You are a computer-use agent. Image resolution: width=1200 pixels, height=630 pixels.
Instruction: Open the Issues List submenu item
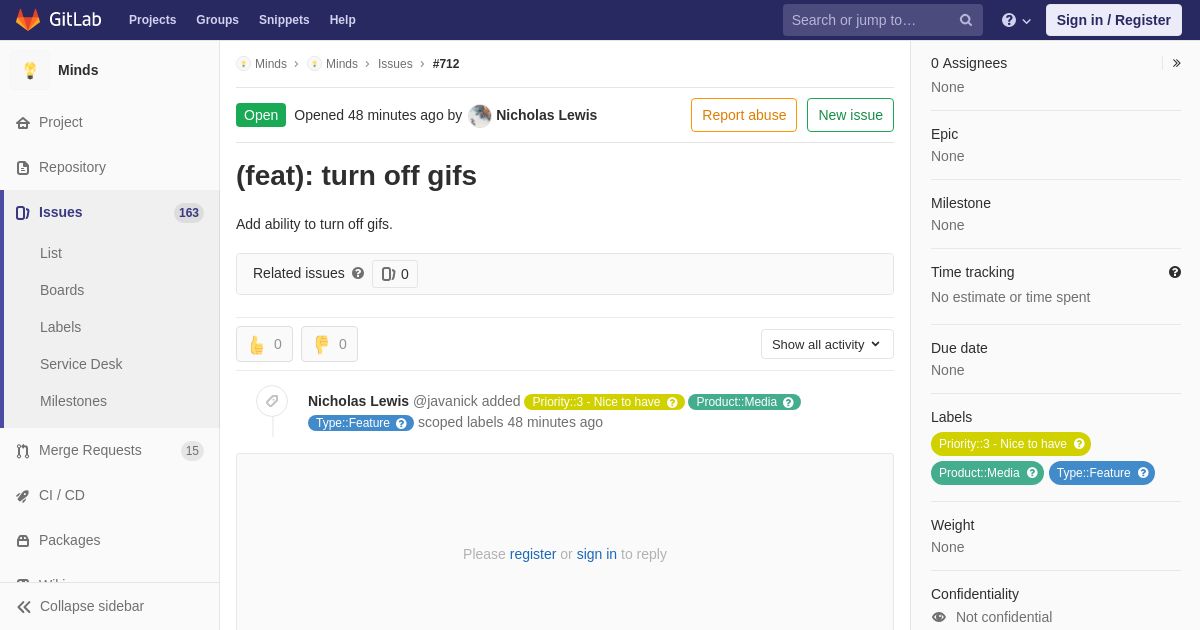pos(51,253)
